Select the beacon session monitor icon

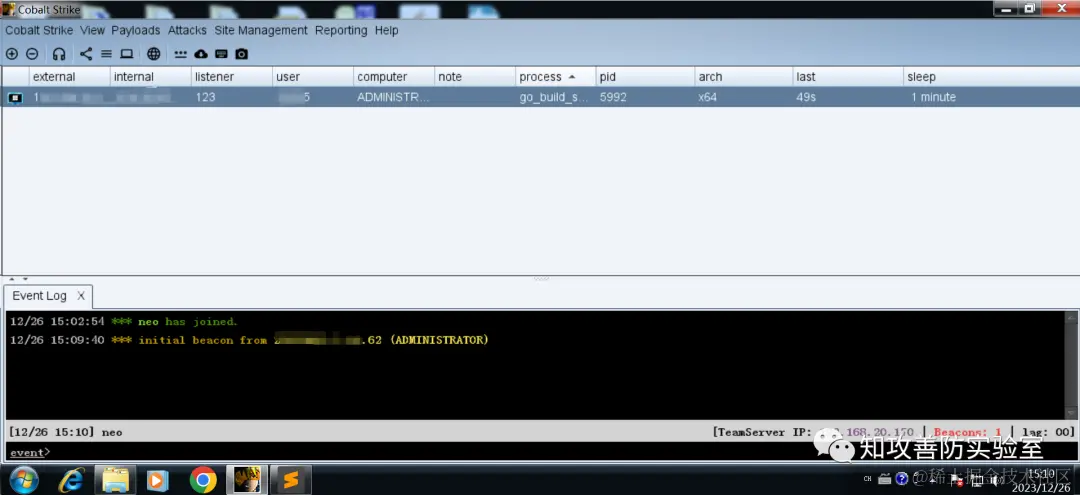pos(15,98)
